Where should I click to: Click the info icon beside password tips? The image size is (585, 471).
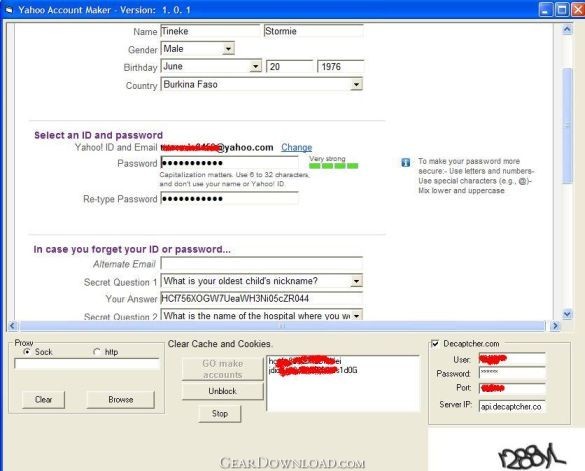click(406, 162)
